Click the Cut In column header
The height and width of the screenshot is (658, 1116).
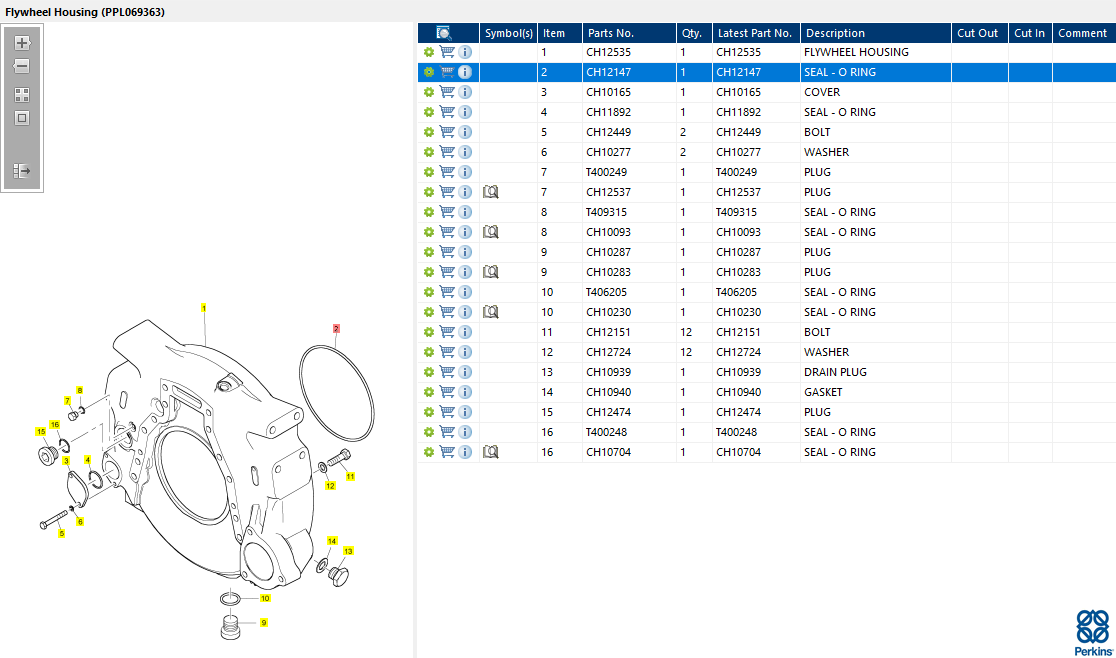point(1030,33)
